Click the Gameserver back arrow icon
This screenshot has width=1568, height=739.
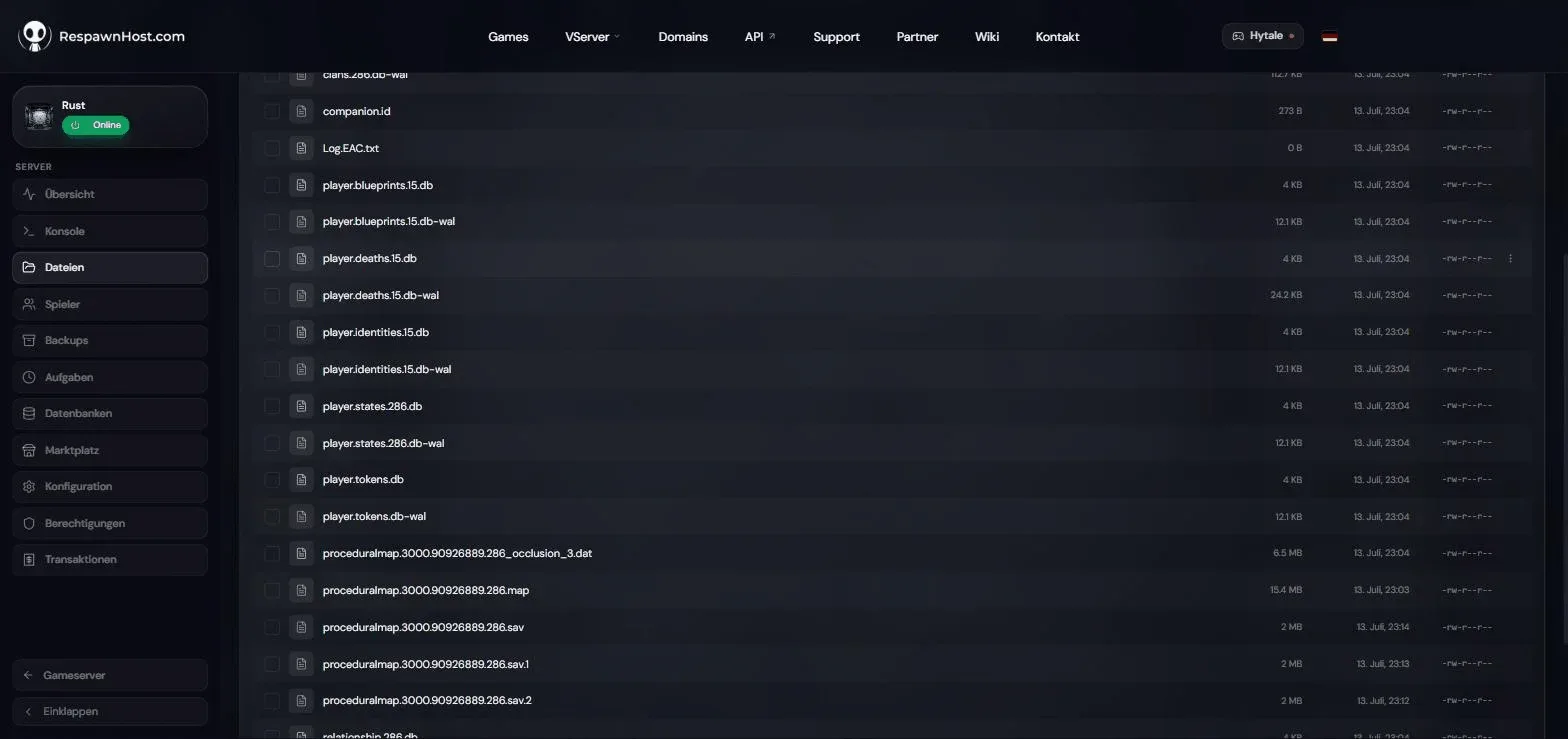pyautogui.click(x=28, y=675)
